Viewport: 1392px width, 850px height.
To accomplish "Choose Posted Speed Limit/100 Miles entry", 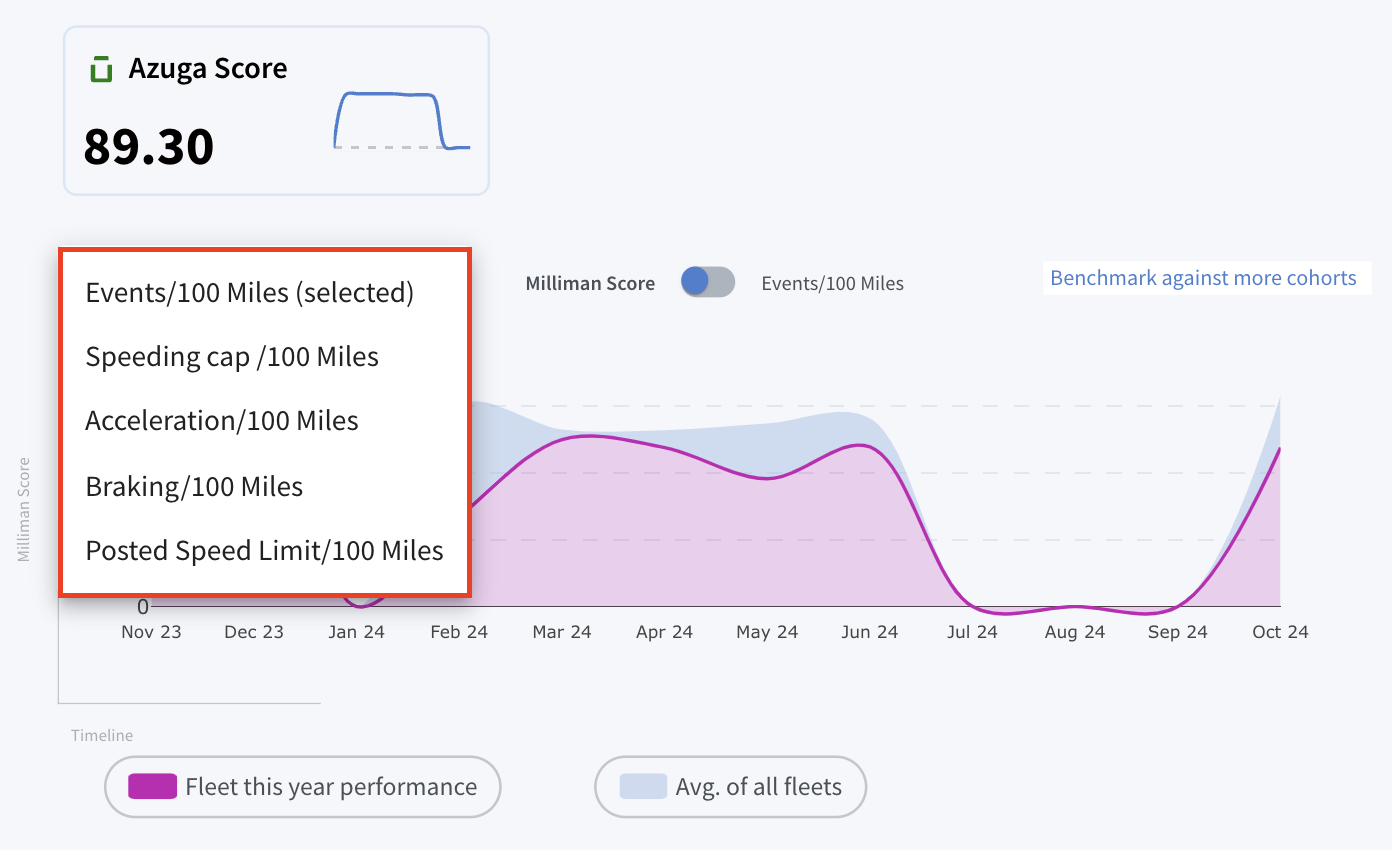I will tap(264, 551).
